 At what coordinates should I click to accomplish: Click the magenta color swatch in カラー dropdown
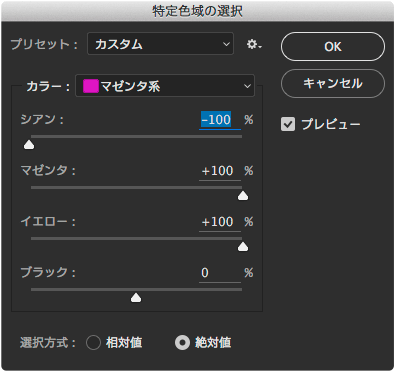tap(91, 86)
